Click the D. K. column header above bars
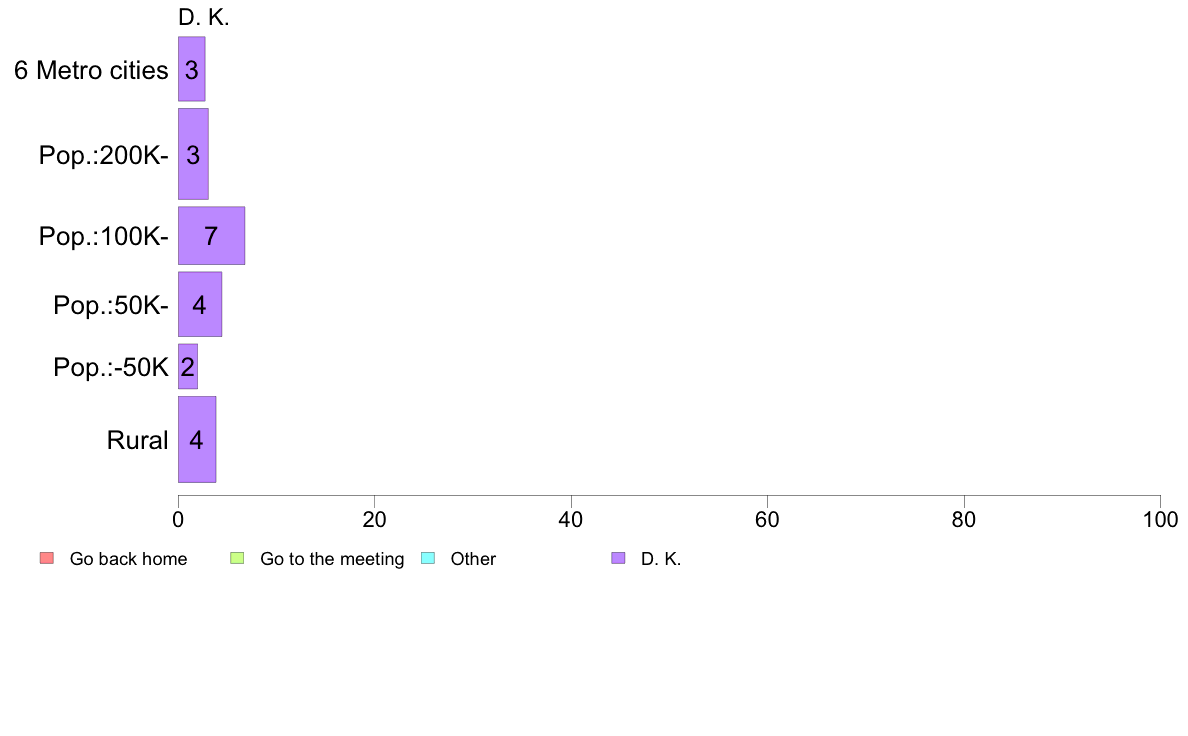Image resolution: width=1188 pixels, height=736 pixels. [x=204, y=17]
